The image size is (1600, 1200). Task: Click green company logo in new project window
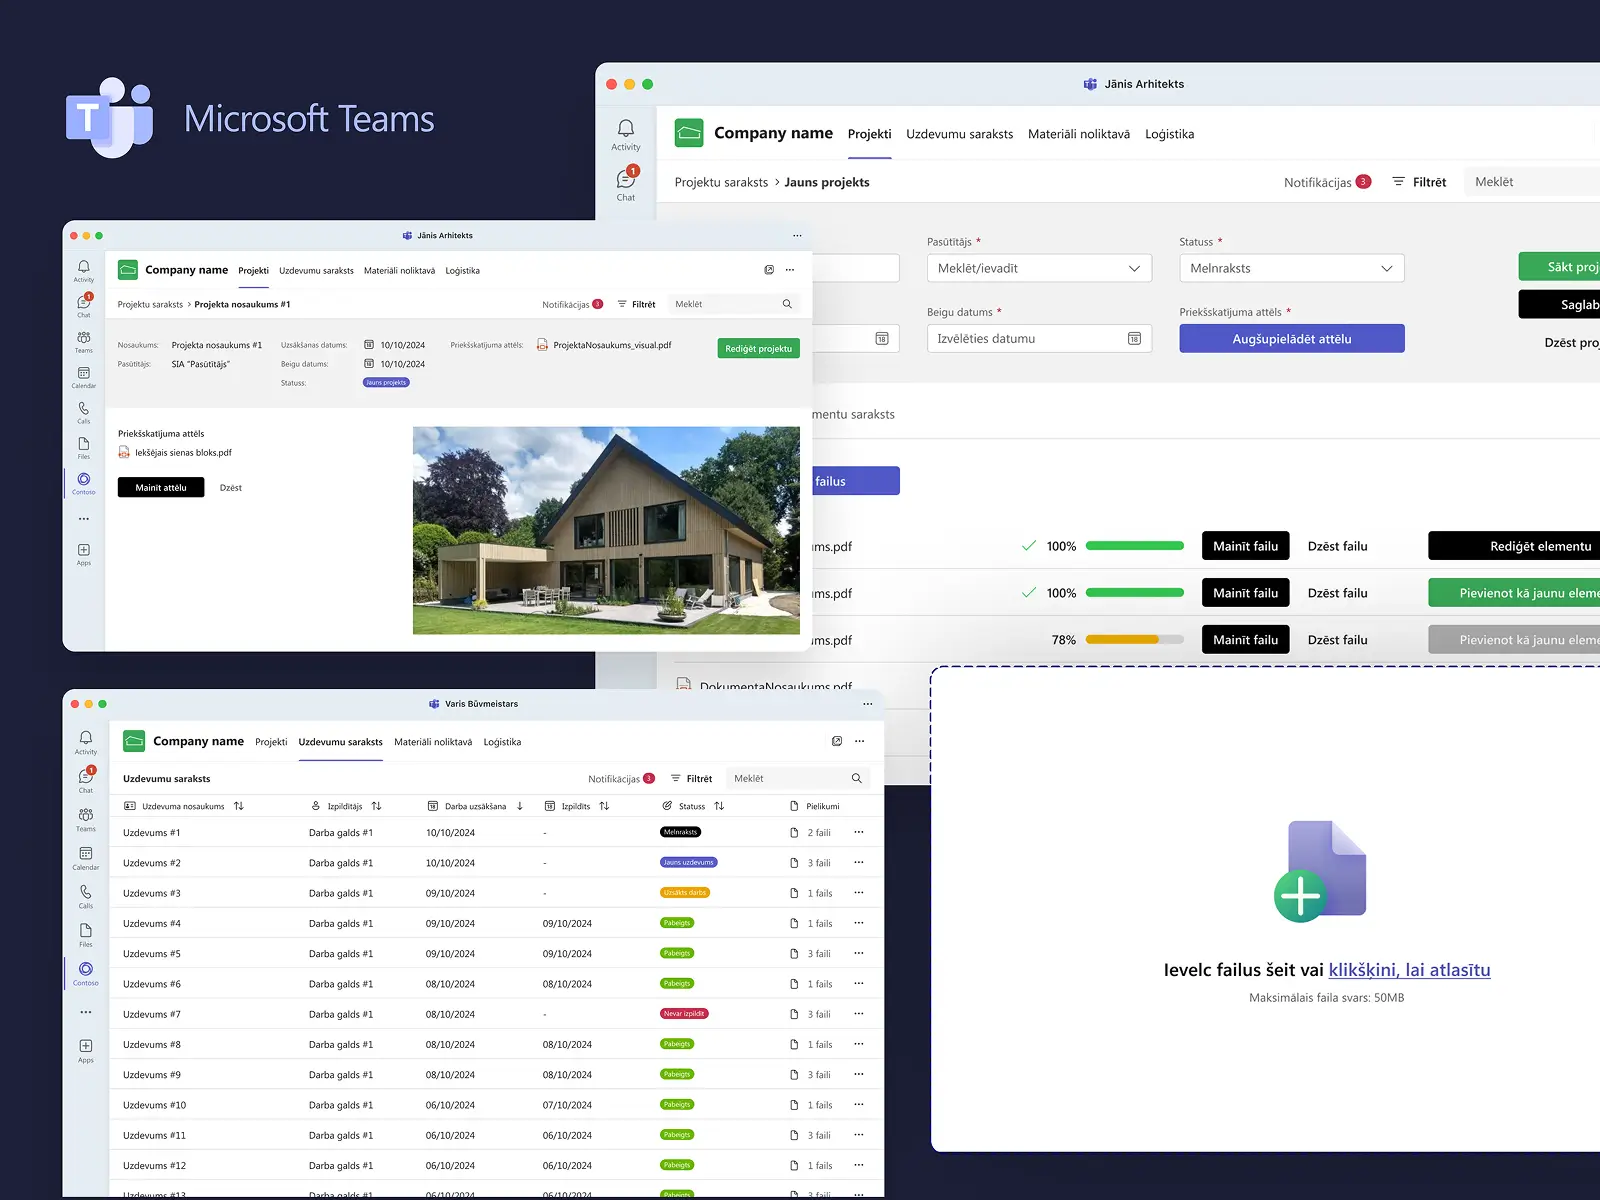[689, 133]
